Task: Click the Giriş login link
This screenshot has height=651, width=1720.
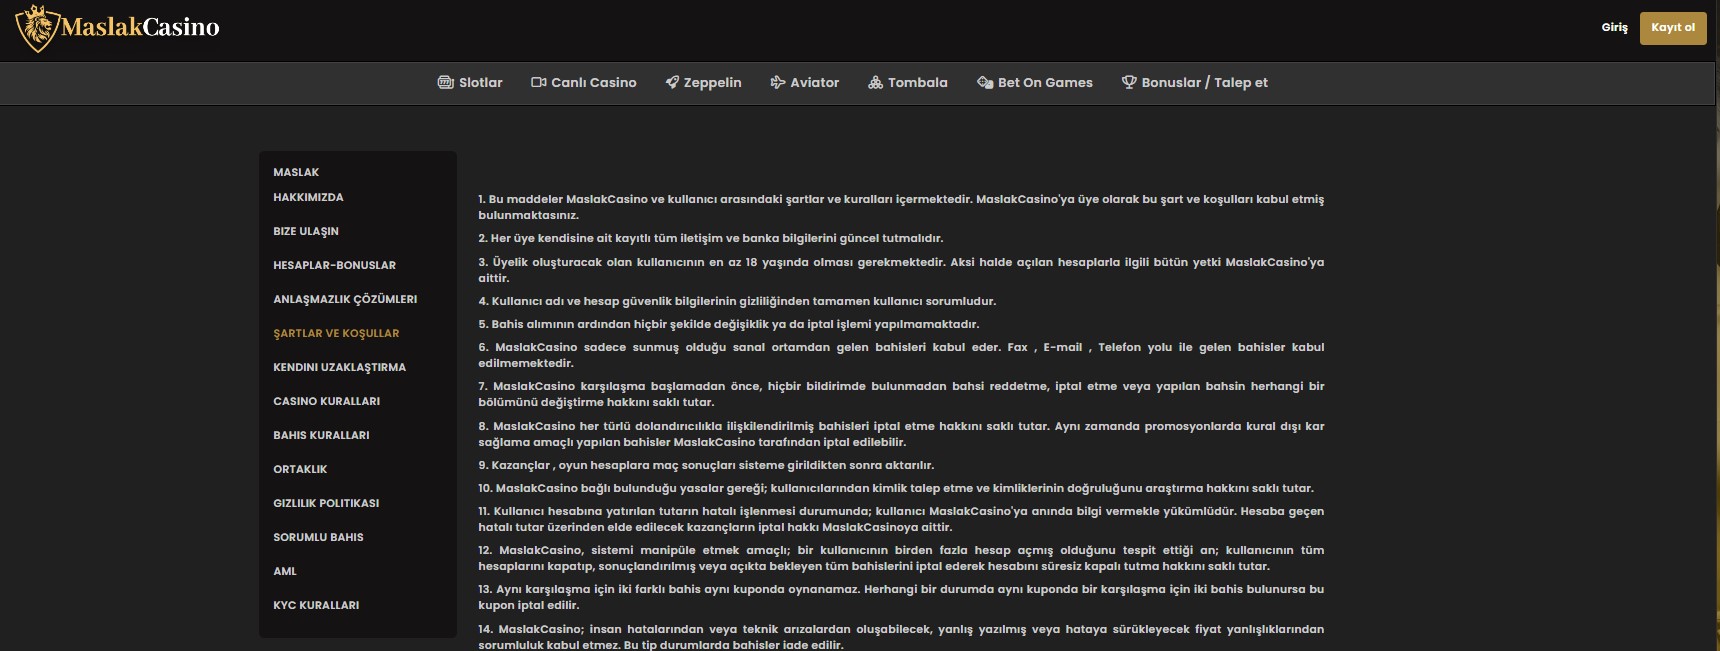Action: pyautogui.click(x=1614, y=27)
